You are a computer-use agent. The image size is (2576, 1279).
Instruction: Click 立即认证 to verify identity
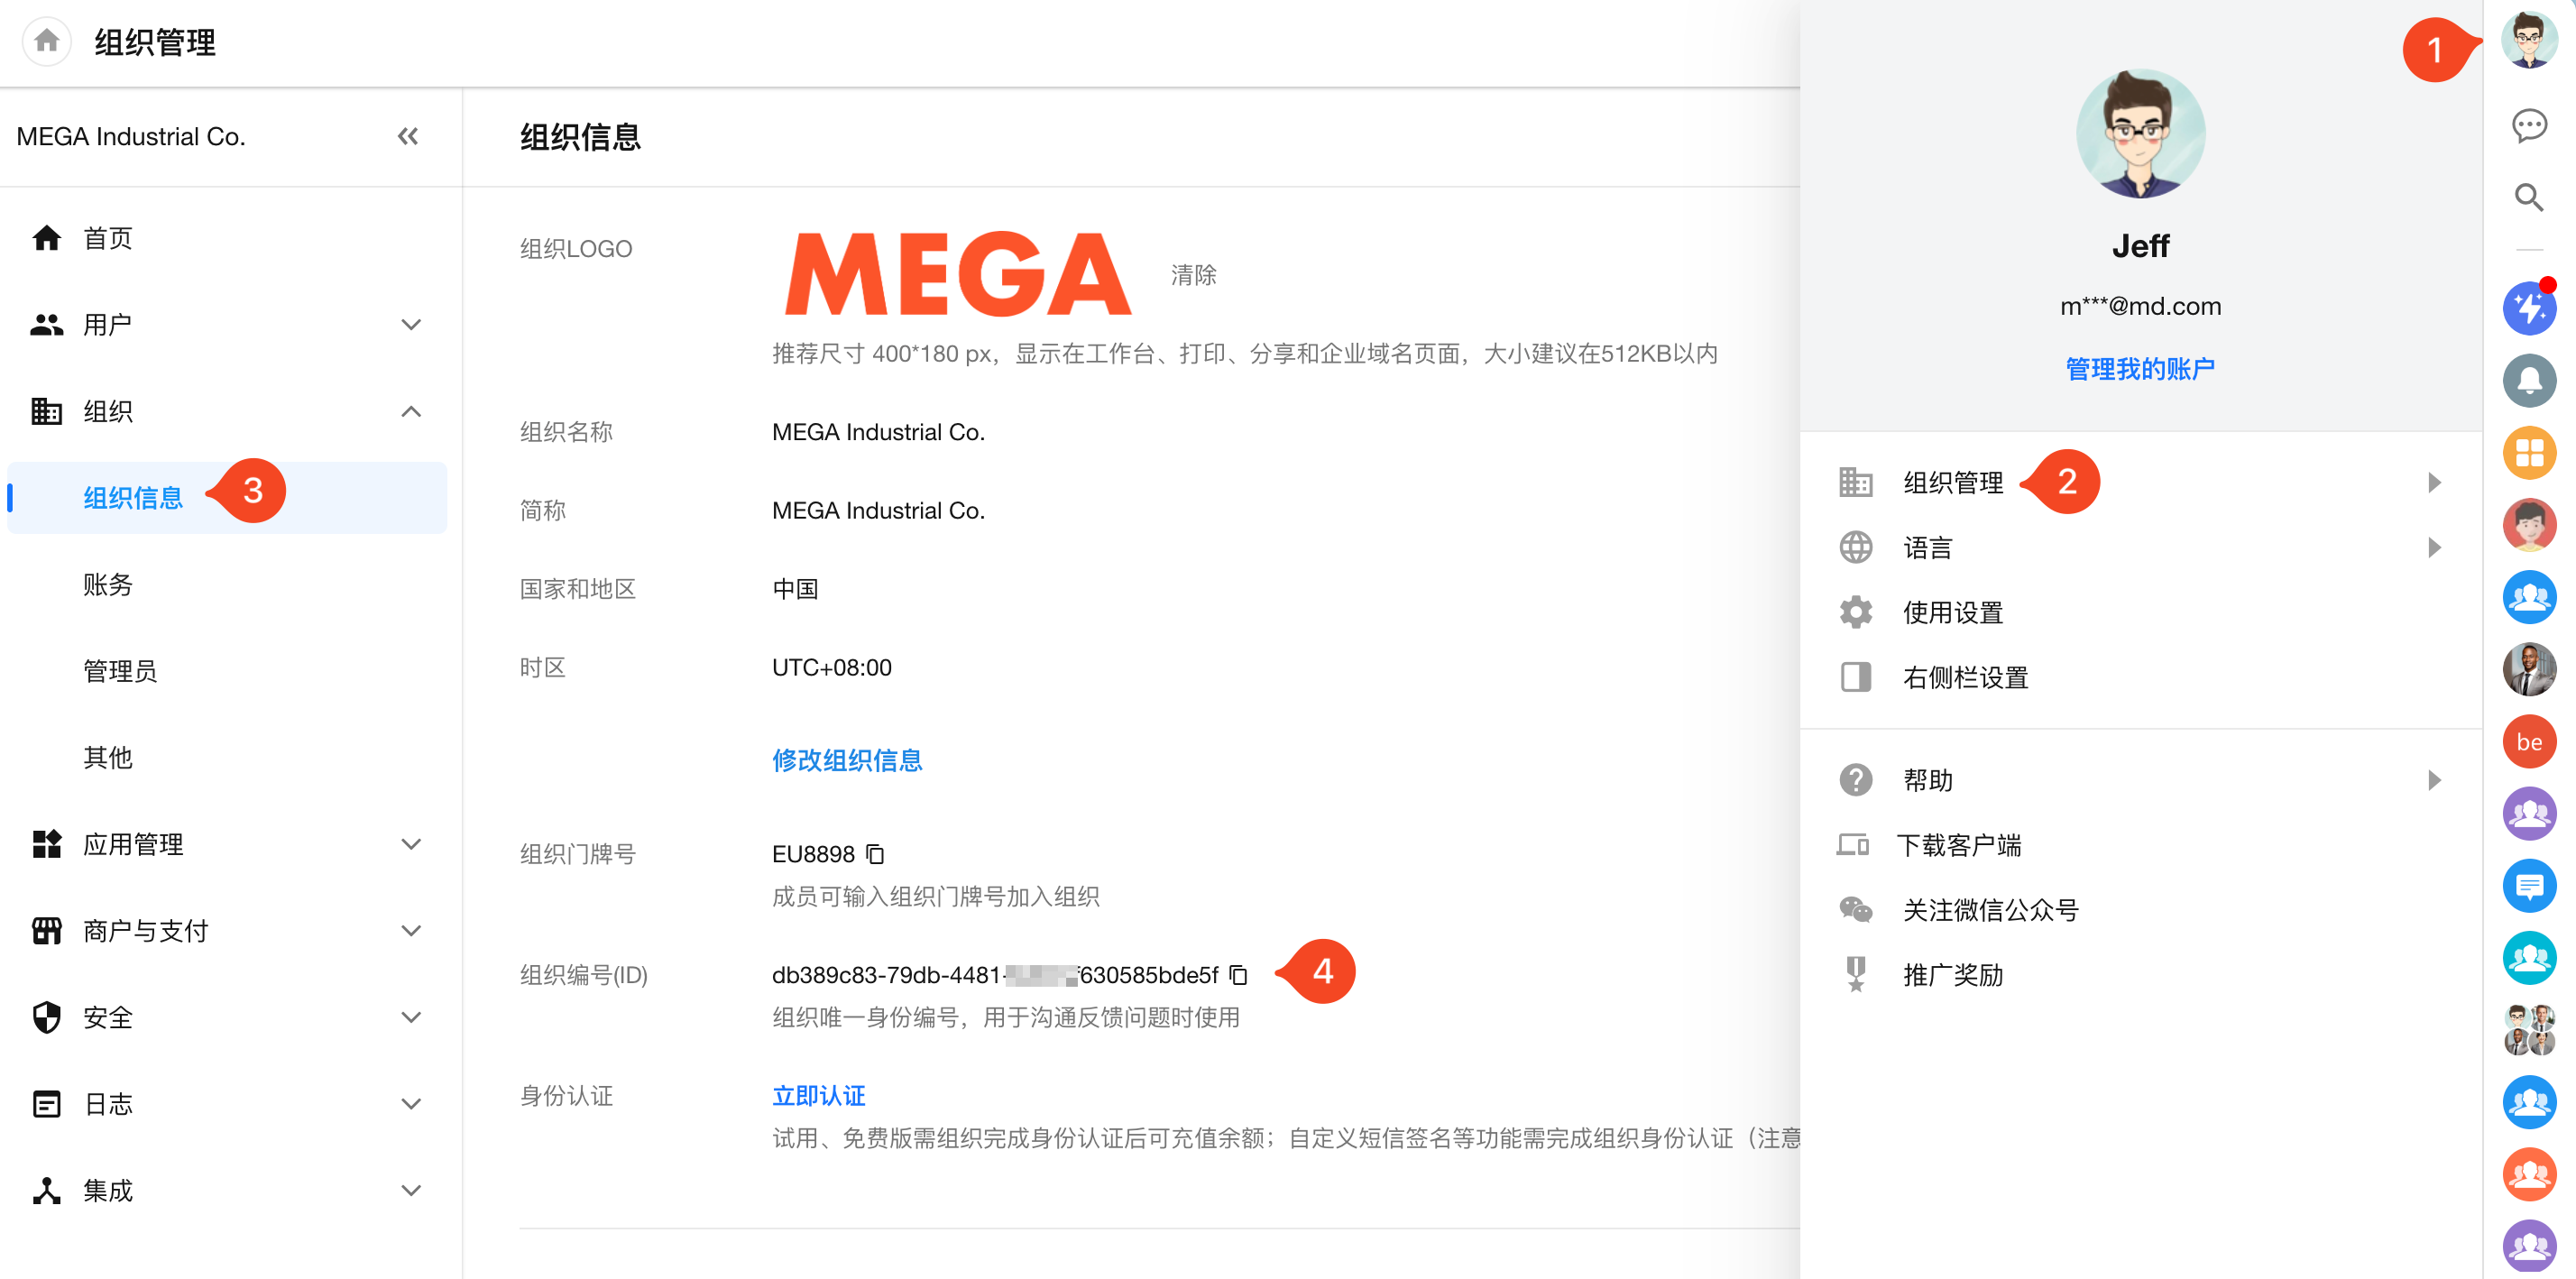coord(818,1095)
